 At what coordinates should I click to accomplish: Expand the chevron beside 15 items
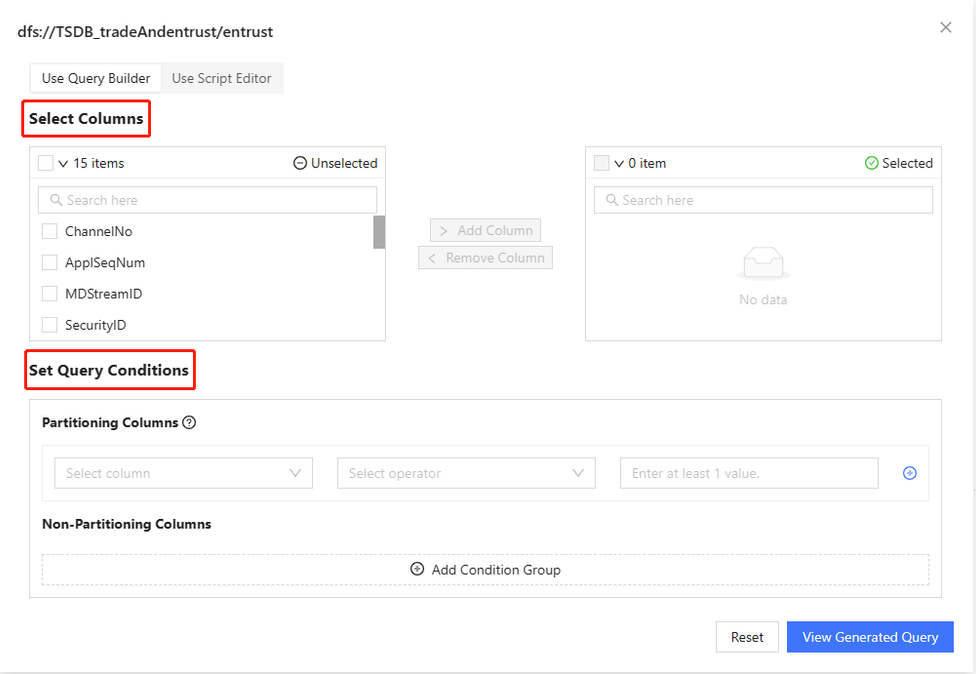tap(63, 163)
